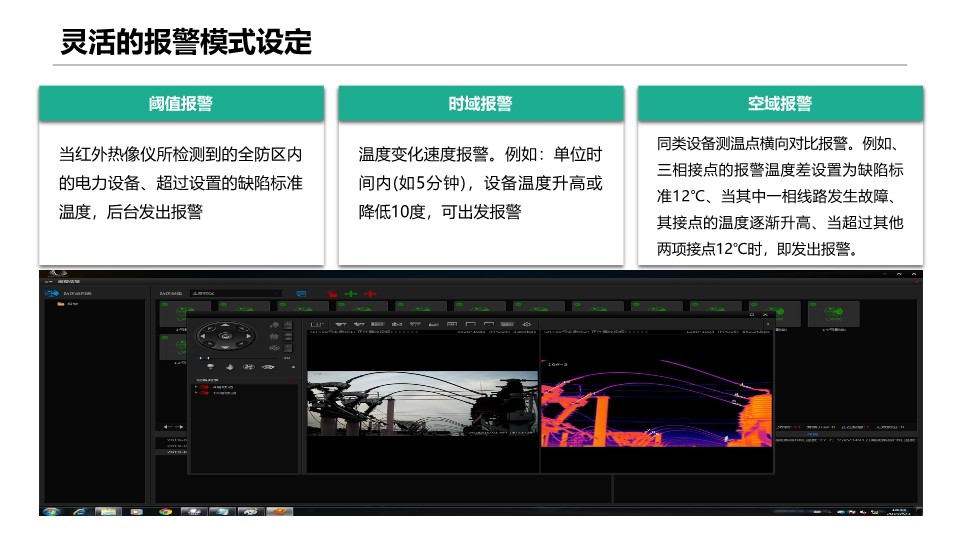Click the Windows Start button

click(51, 511)
